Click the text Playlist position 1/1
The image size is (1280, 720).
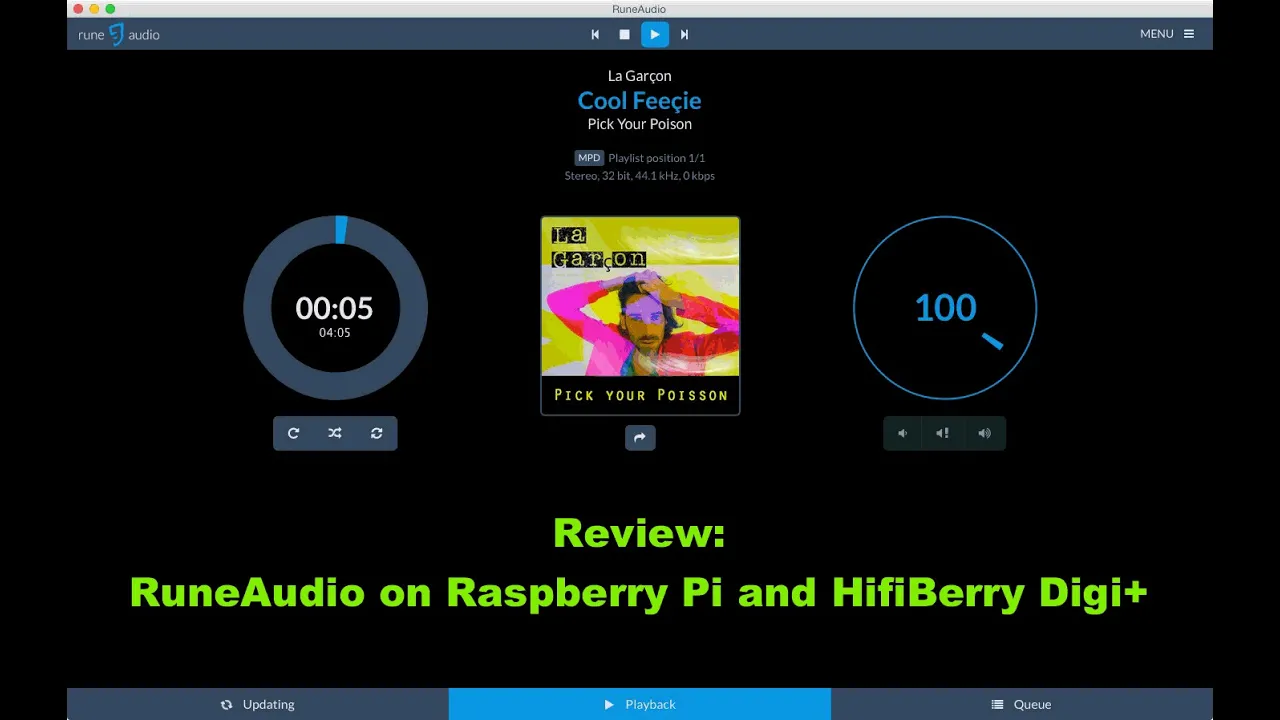657,158
